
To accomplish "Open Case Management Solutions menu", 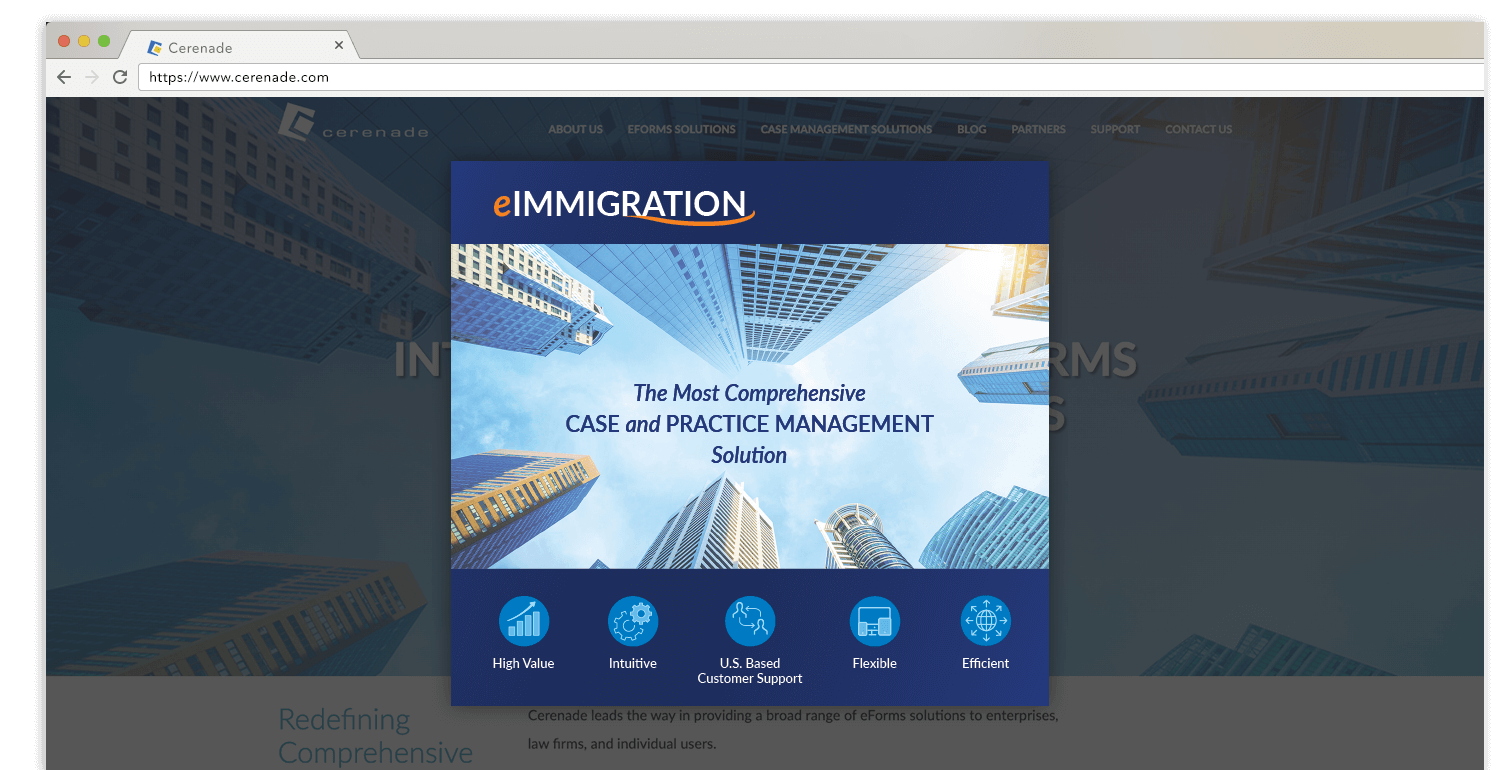I will 846,129.
